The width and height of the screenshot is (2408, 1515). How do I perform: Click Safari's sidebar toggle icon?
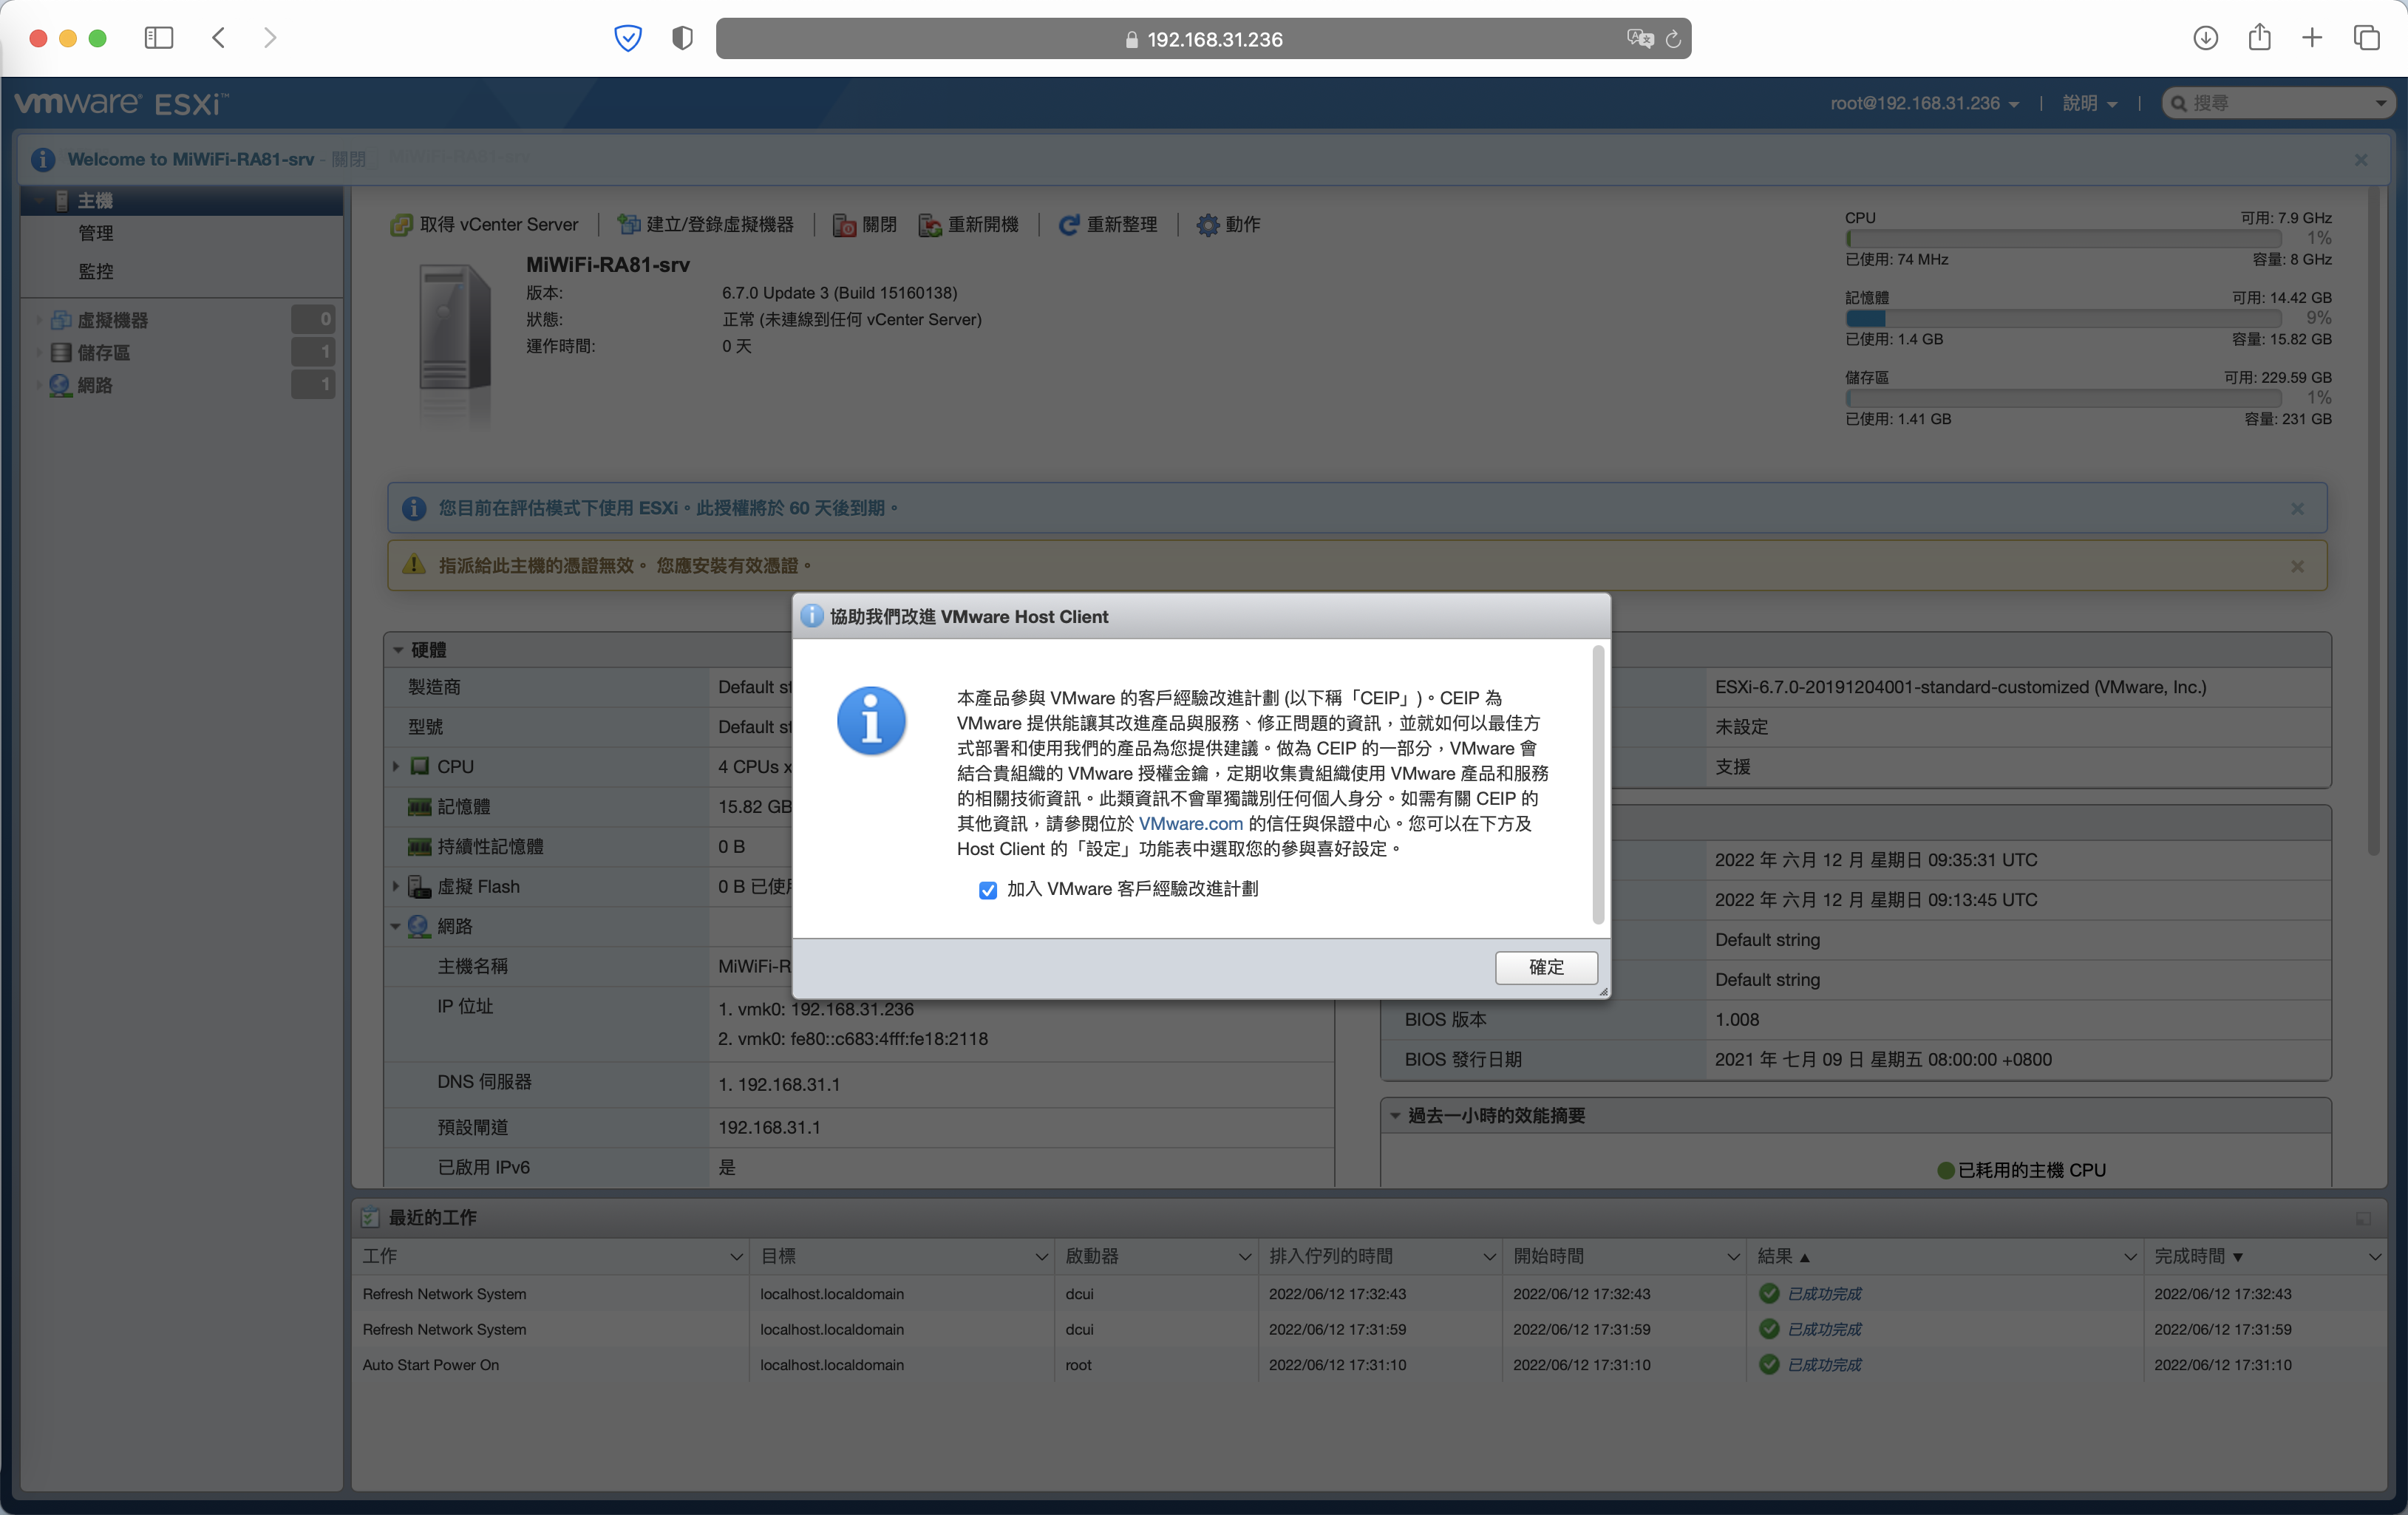pos(159,38)
